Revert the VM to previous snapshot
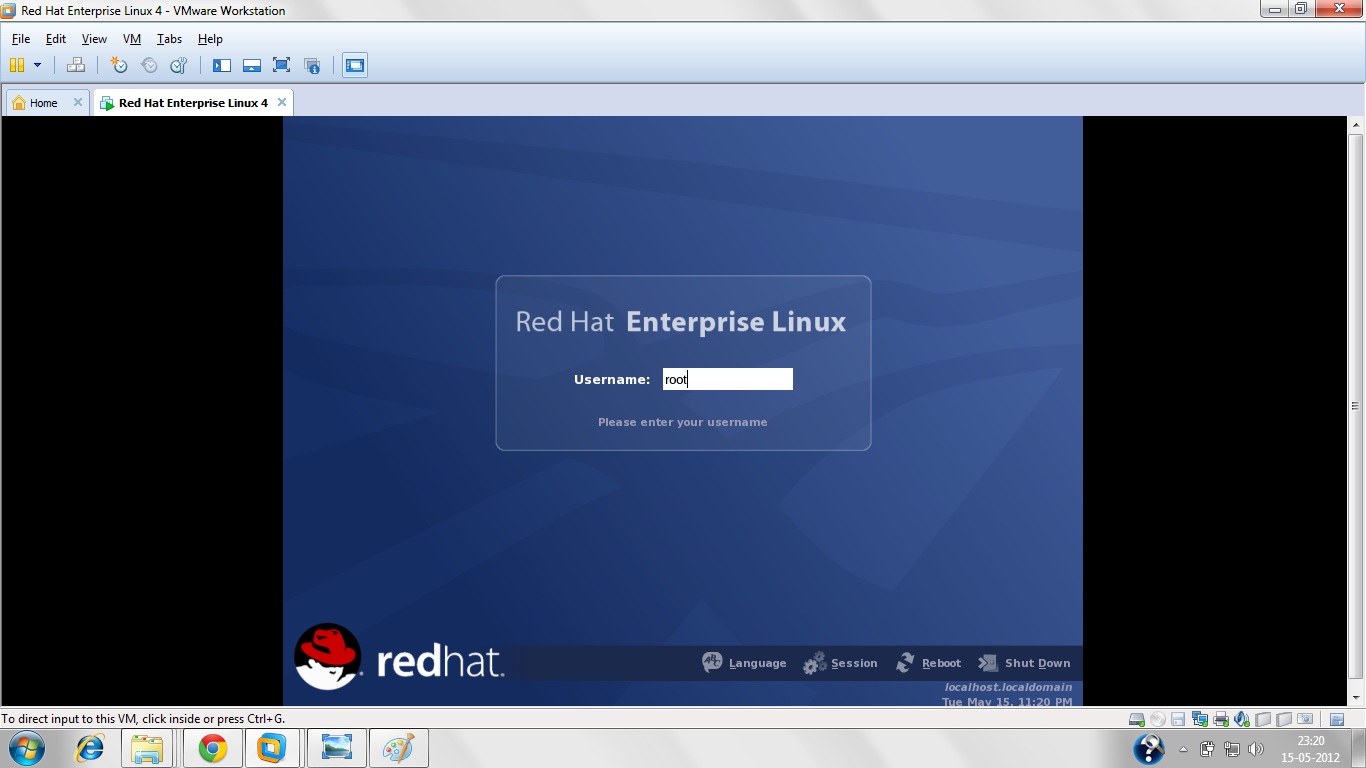Image resolution: width=1366 pixels, height=768 pixels. (149, 65)
